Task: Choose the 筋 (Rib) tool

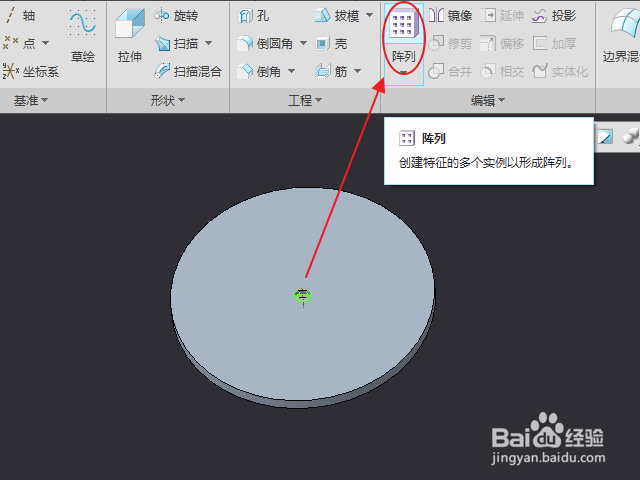Action: (331, 71)
